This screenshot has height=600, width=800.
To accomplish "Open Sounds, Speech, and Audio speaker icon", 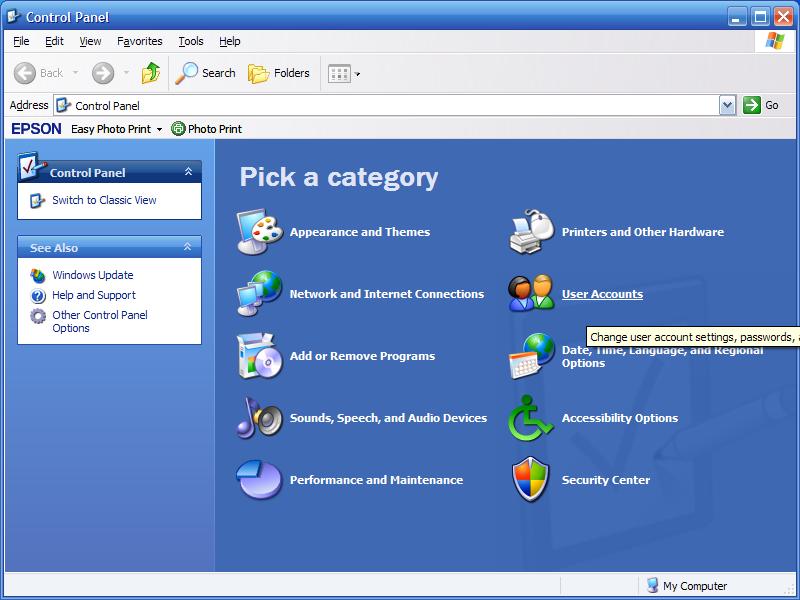I will tap(260, 418).
